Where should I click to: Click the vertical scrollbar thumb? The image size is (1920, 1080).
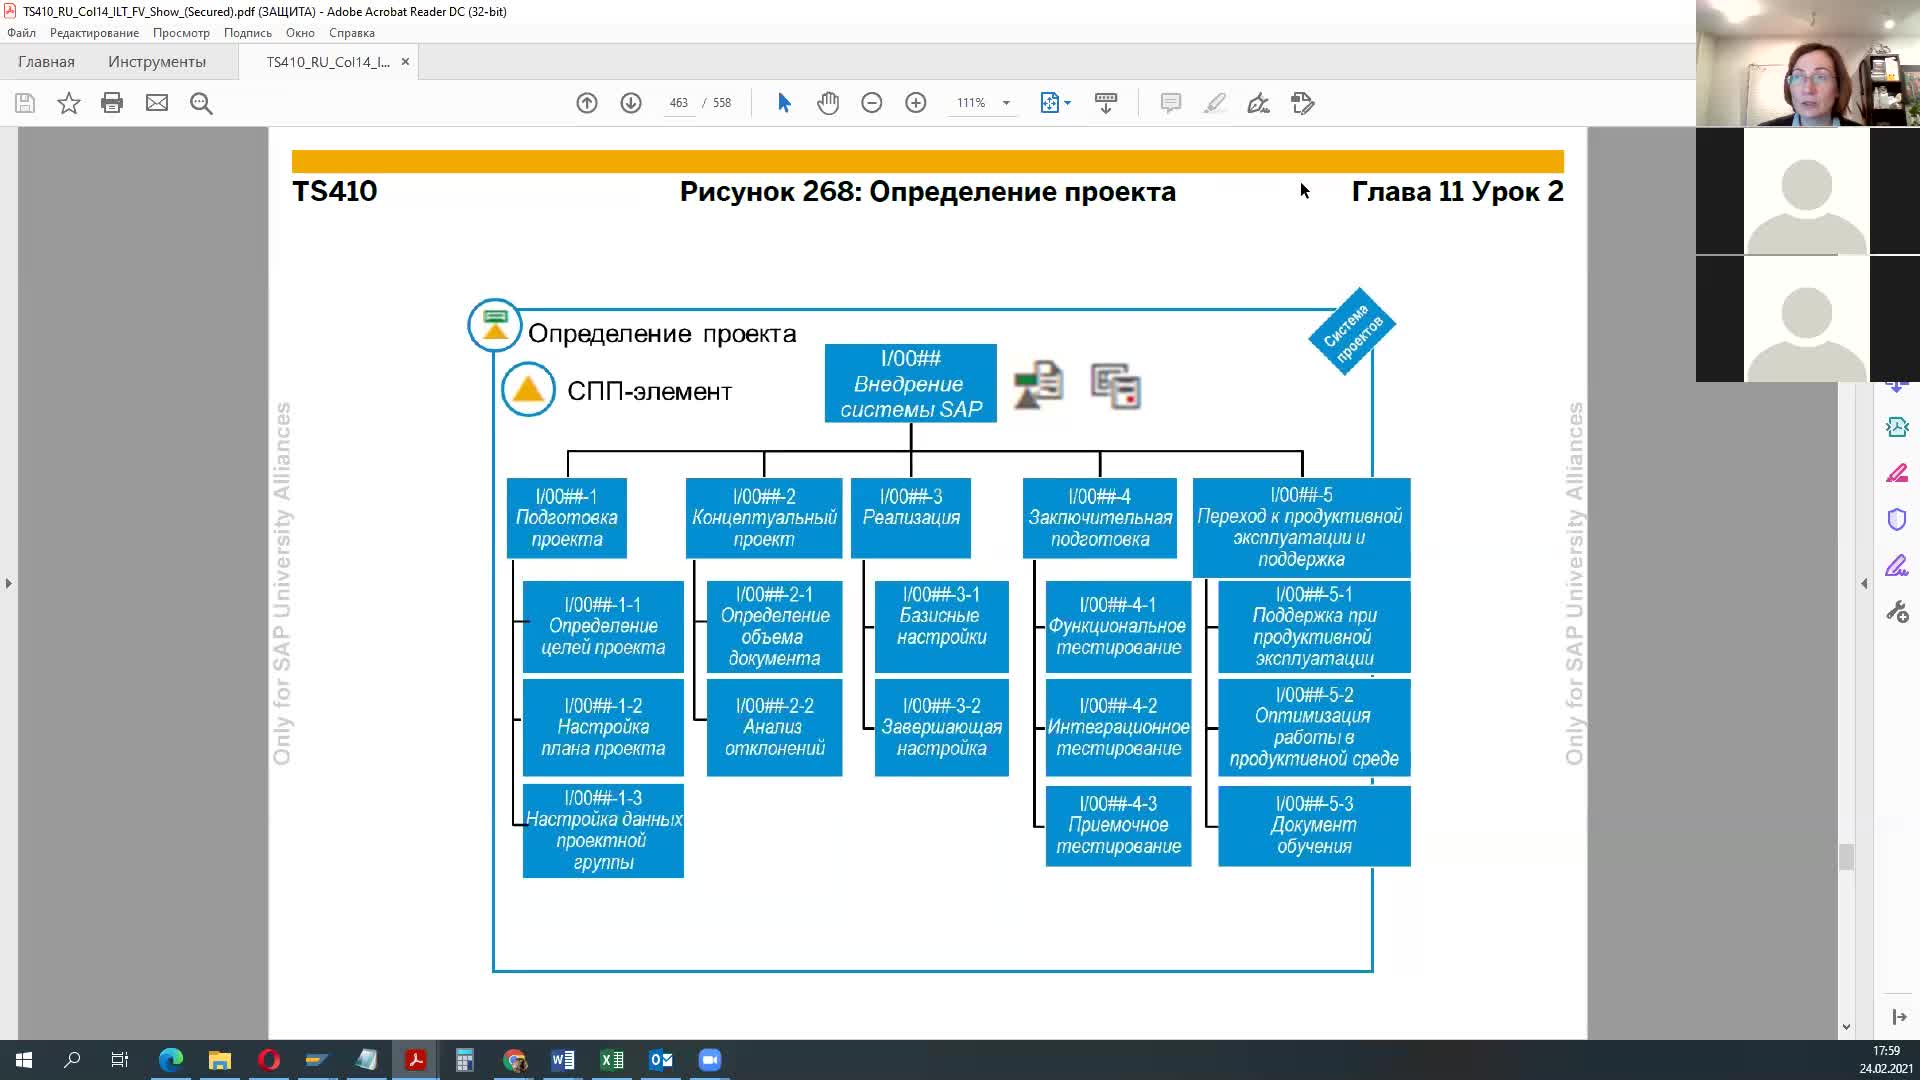point(1846,857)
